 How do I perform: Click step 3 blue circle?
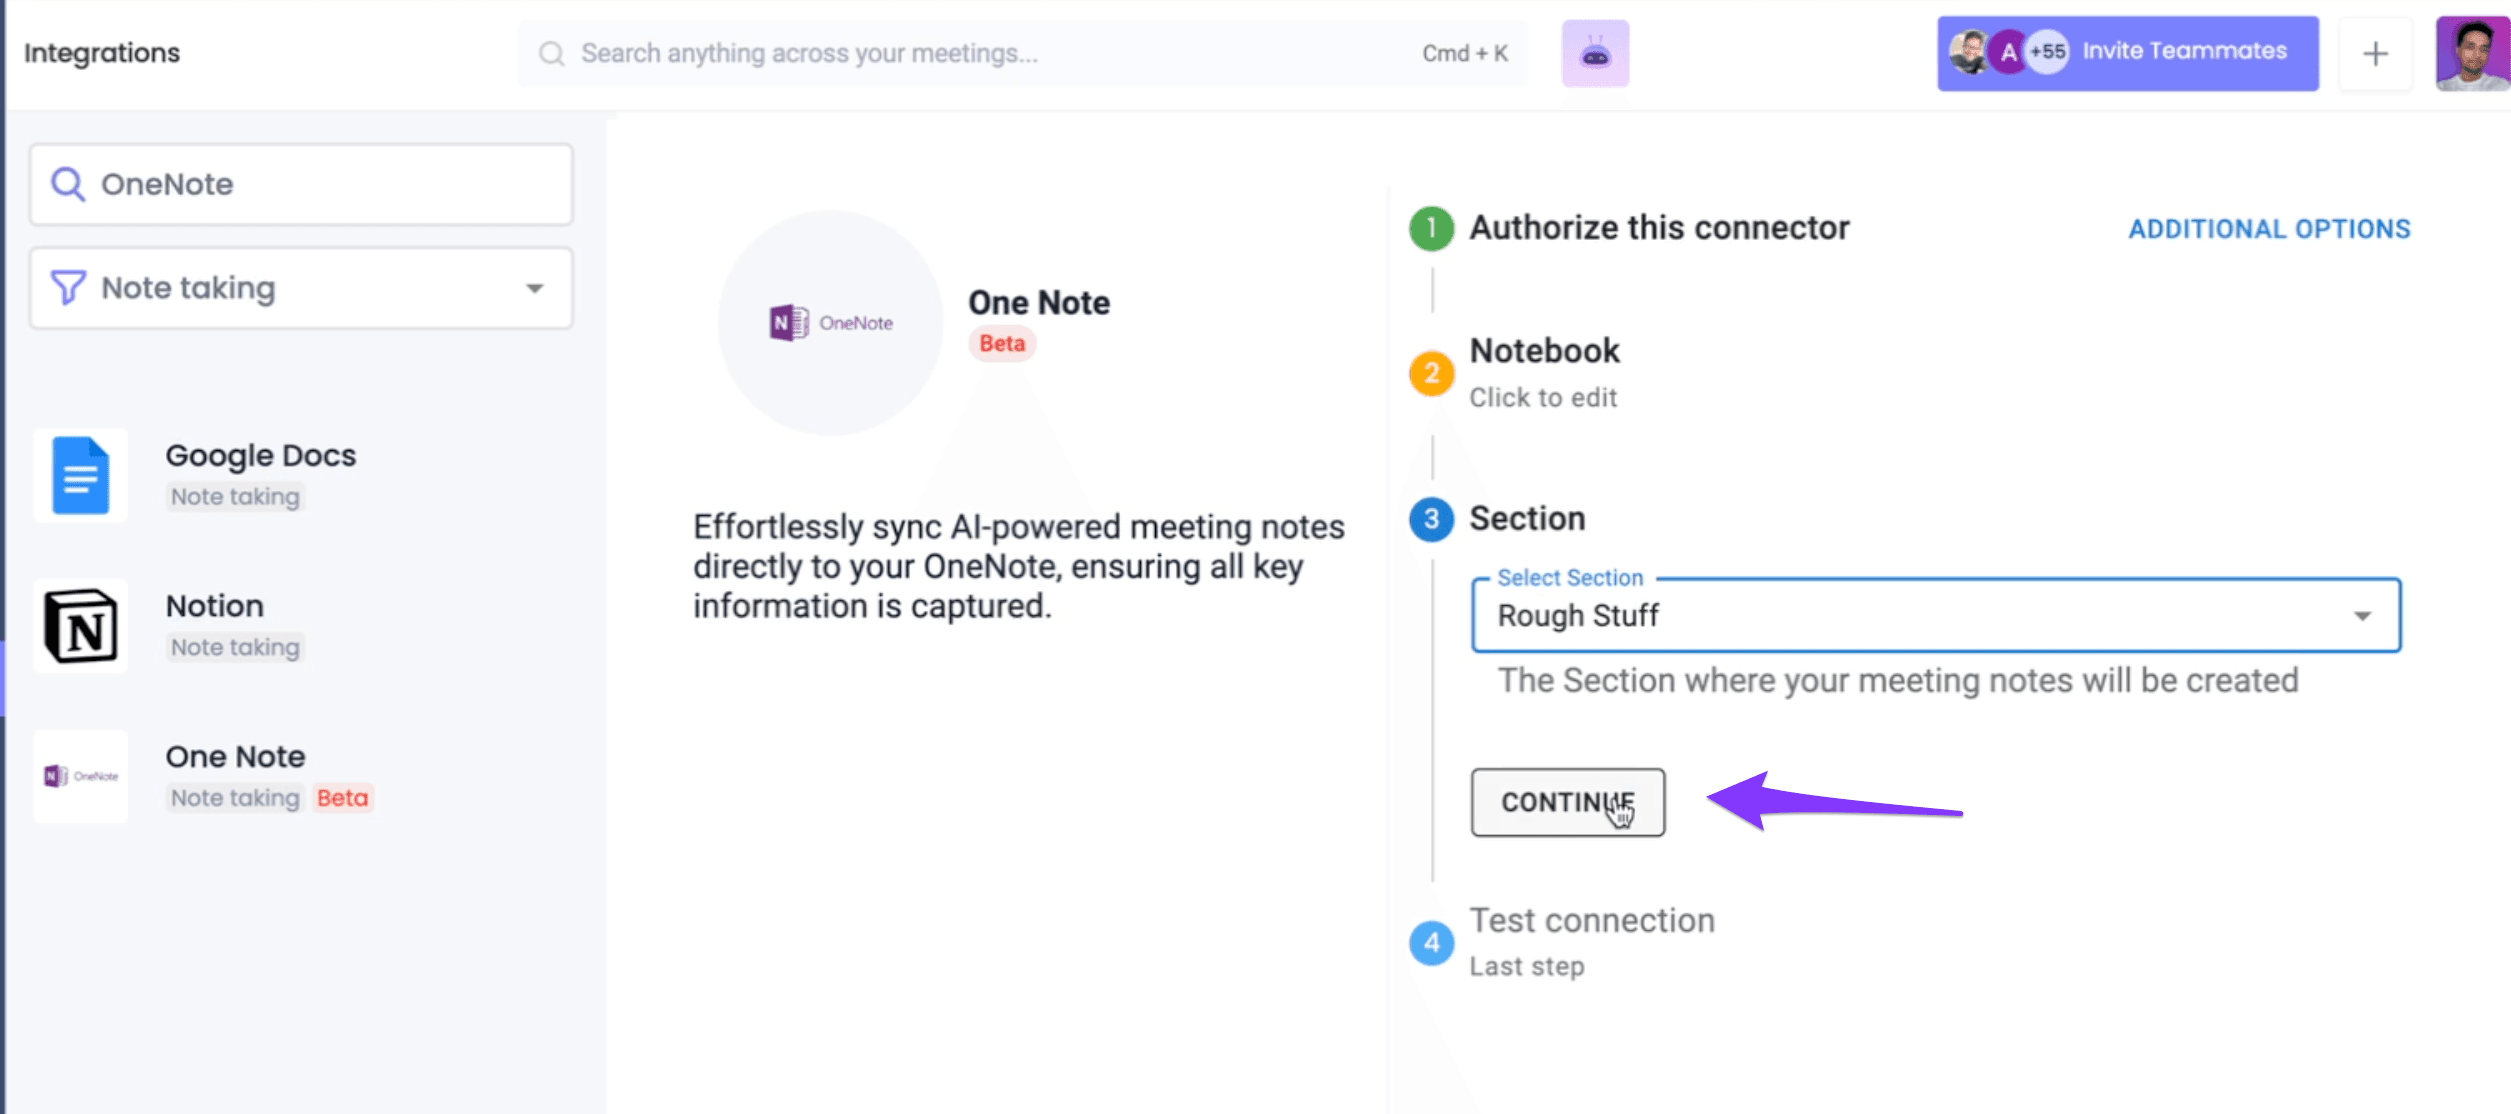[x=1431, y=519]
